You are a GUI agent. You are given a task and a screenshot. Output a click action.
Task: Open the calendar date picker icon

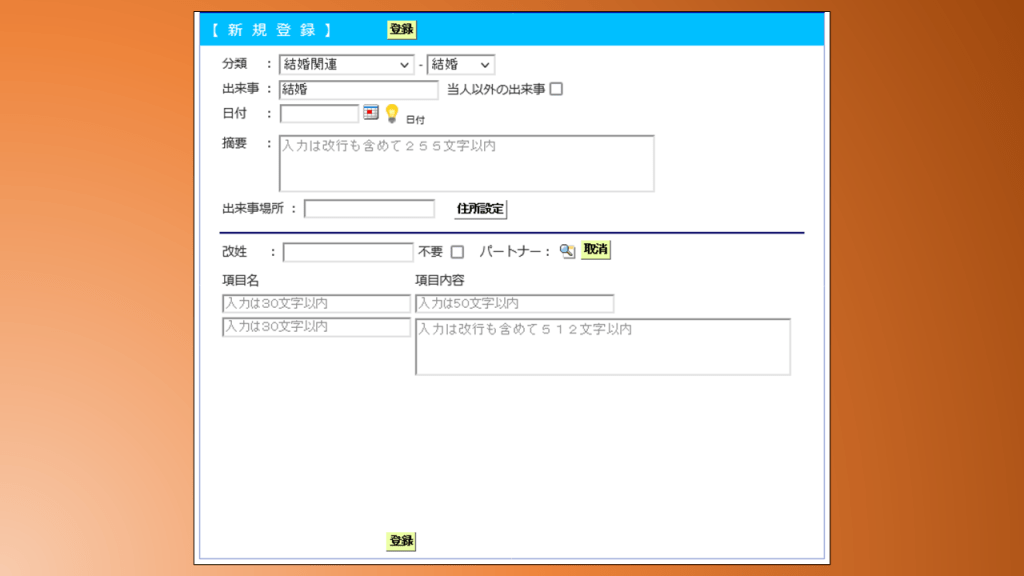coord(371,113)
